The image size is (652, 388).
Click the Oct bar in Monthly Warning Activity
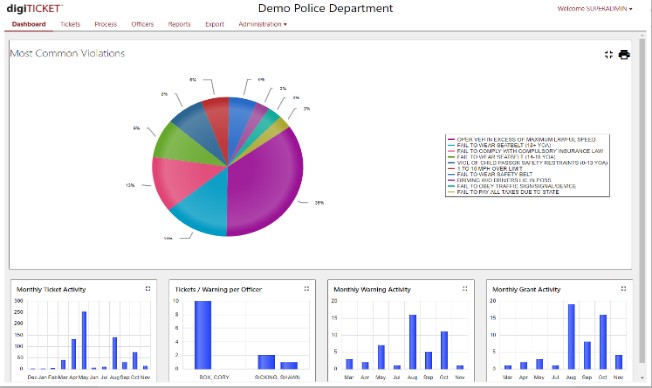pyautogui.click(x=444, y=350)
